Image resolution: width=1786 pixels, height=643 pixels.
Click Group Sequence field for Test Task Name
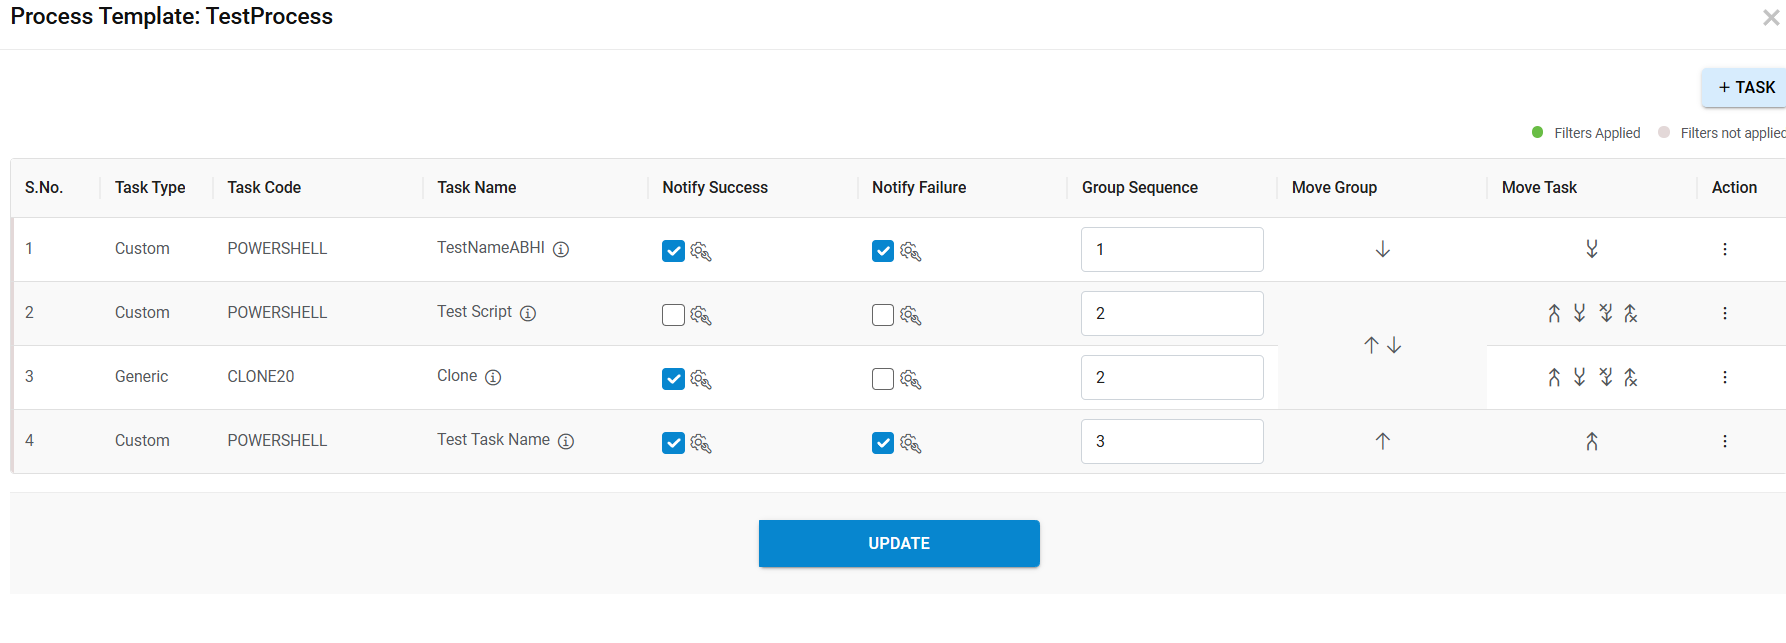click(1171, 441)
